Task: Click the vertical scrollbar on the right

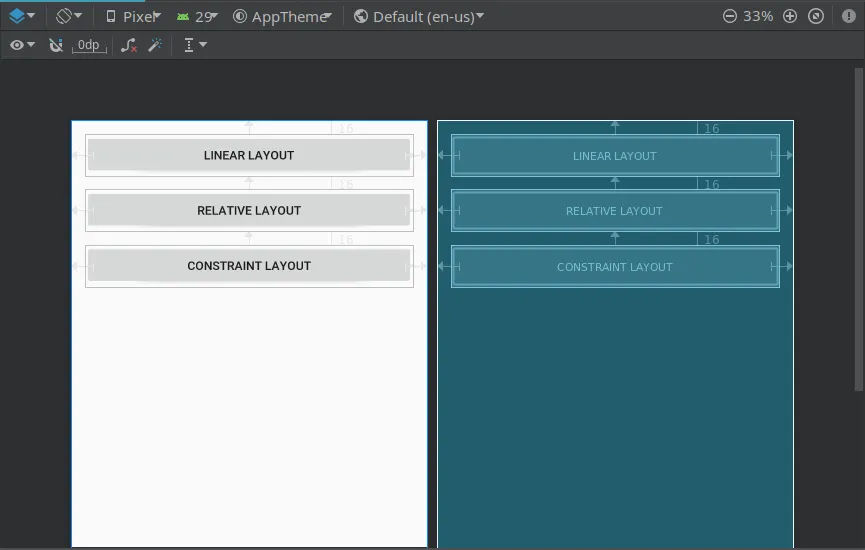Action: 858,229
